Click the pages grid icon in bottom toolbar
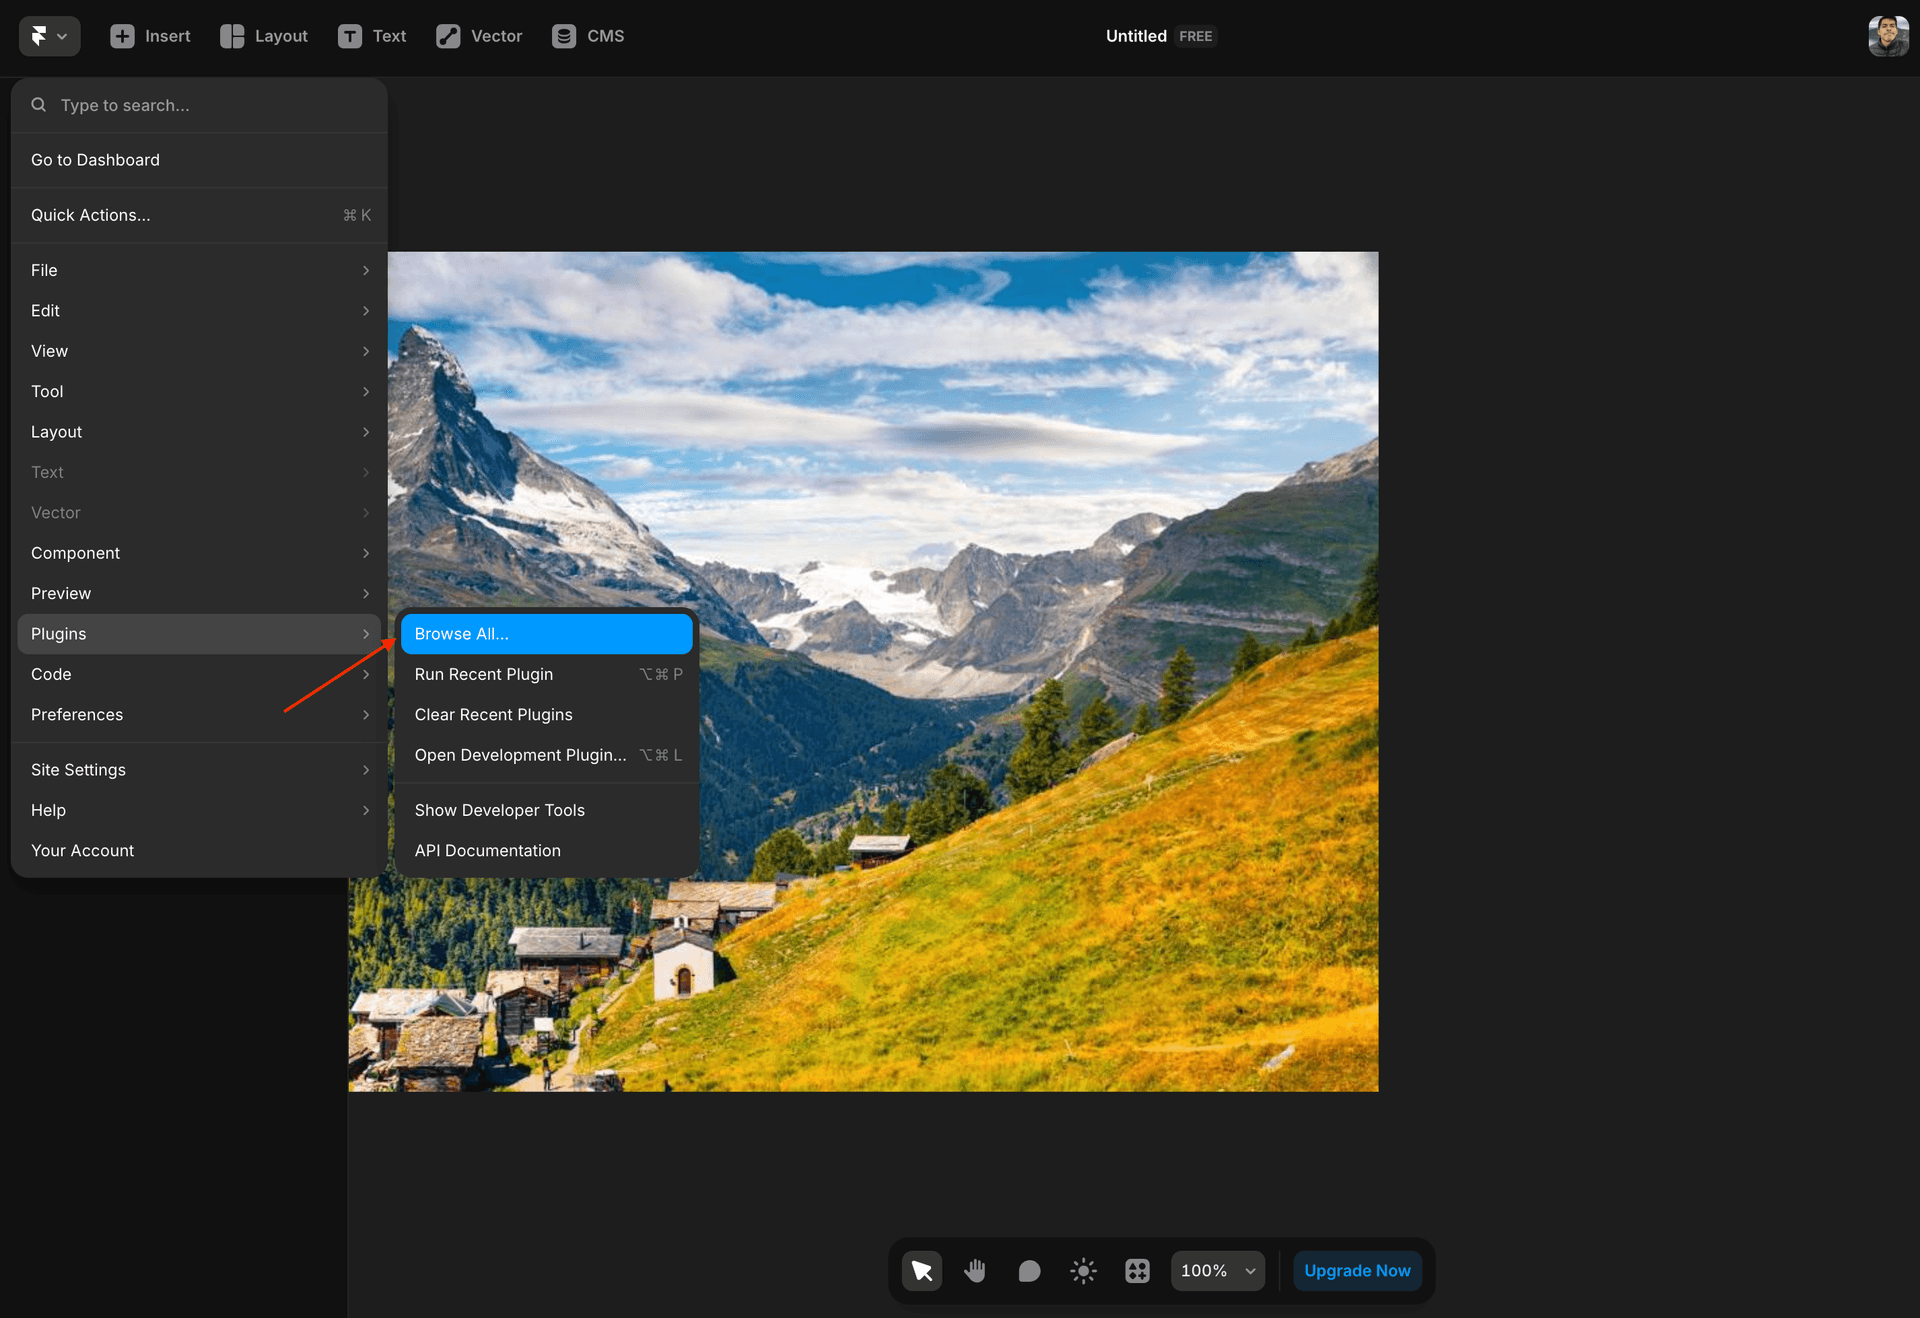The width and height of the screenshot is (1920, 1318). click(1137, 1270)
